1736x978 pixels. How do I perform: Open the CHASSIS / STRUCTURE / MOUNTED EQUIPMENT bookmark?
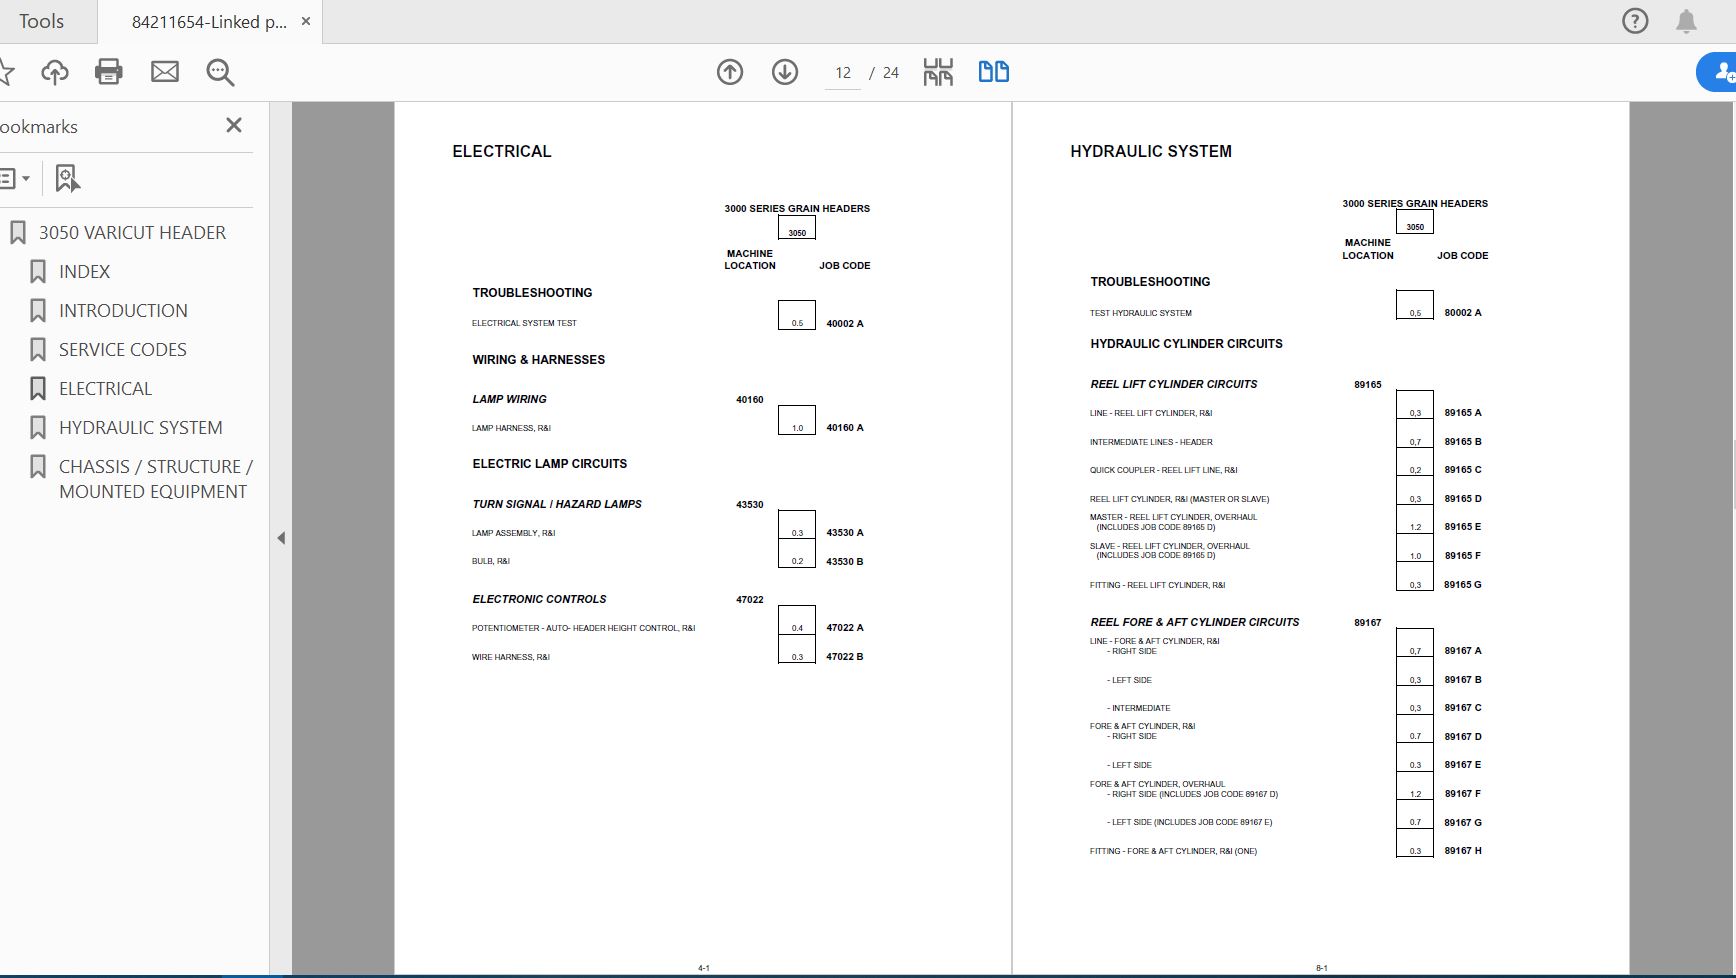point(155,479)
